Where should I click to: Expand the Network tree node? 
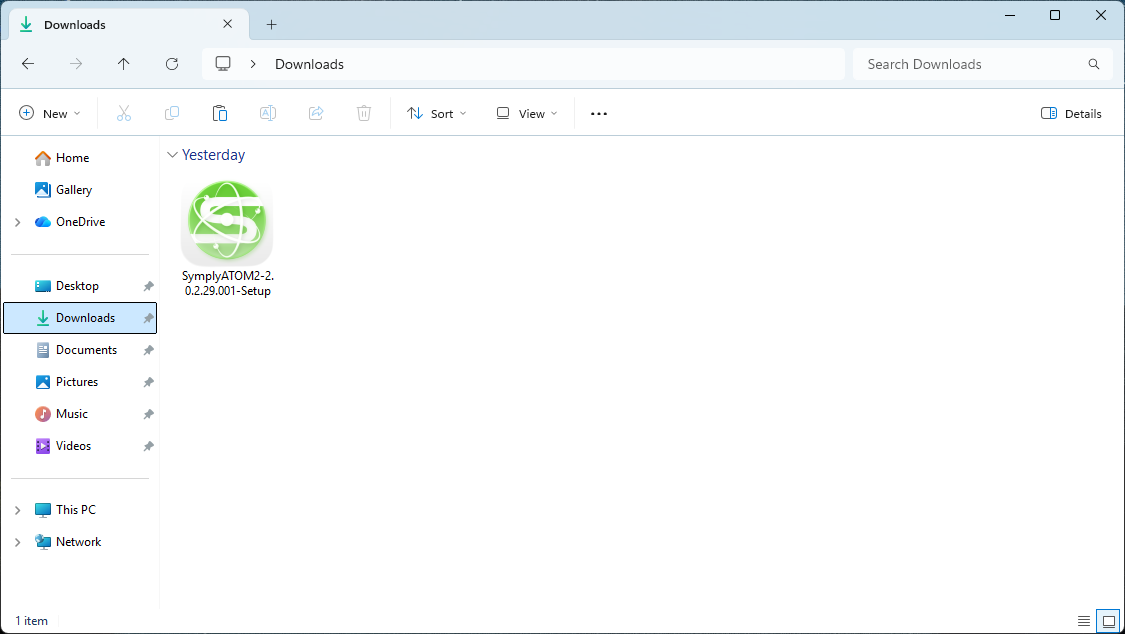(18, 542)
